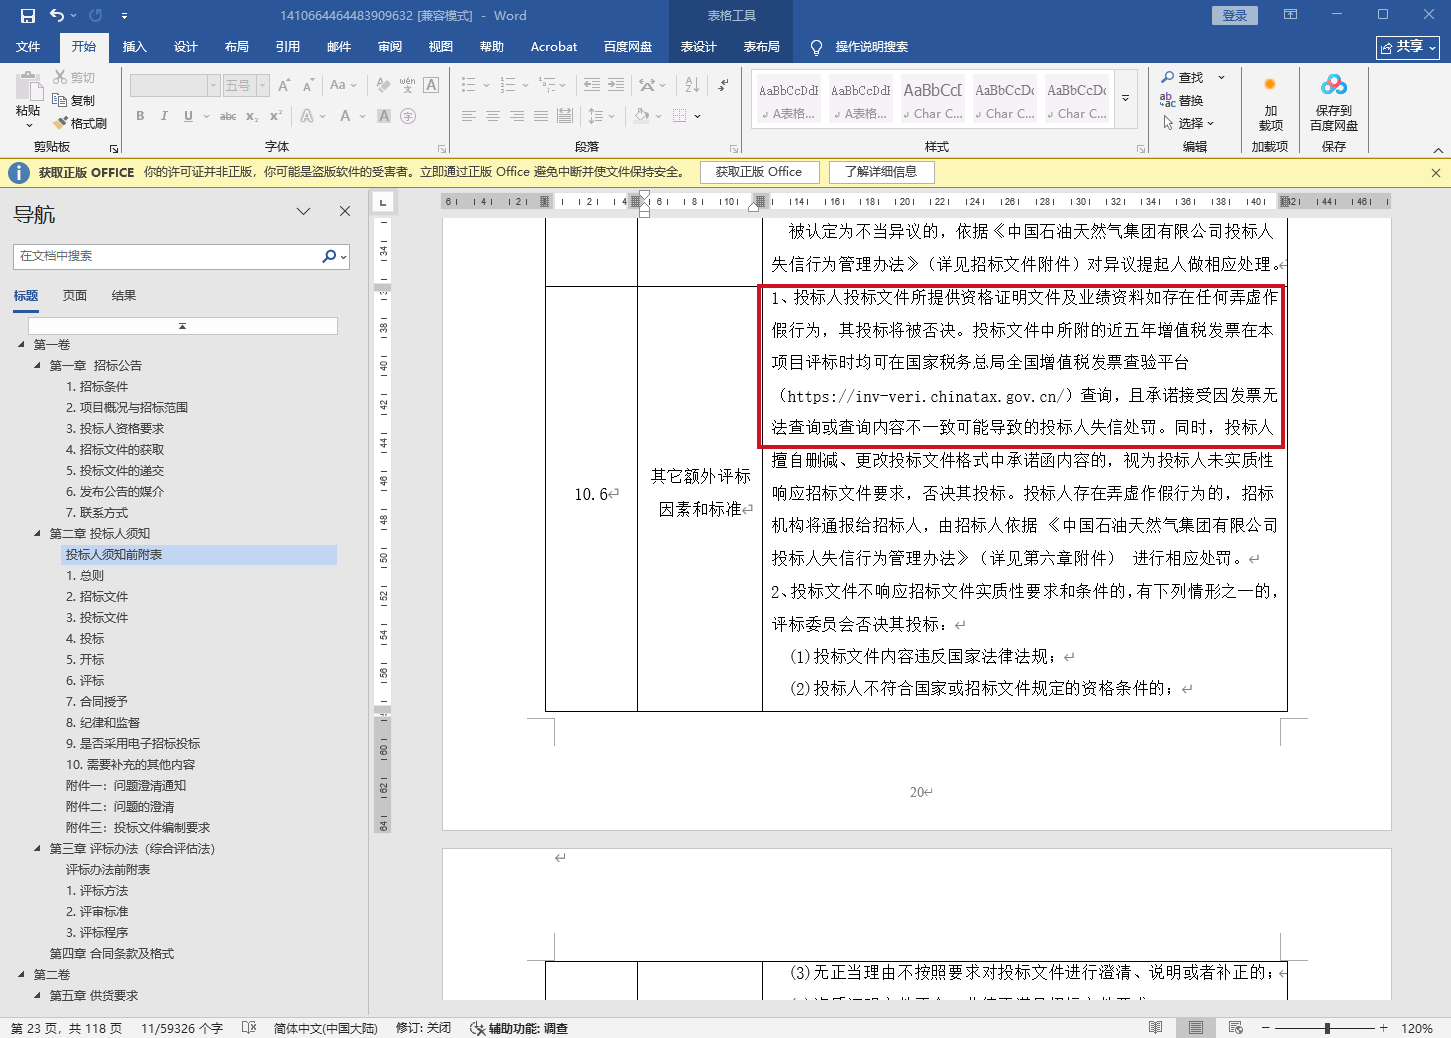Click the zoom out minus button
1451x1038 pixels.
1265,1028
